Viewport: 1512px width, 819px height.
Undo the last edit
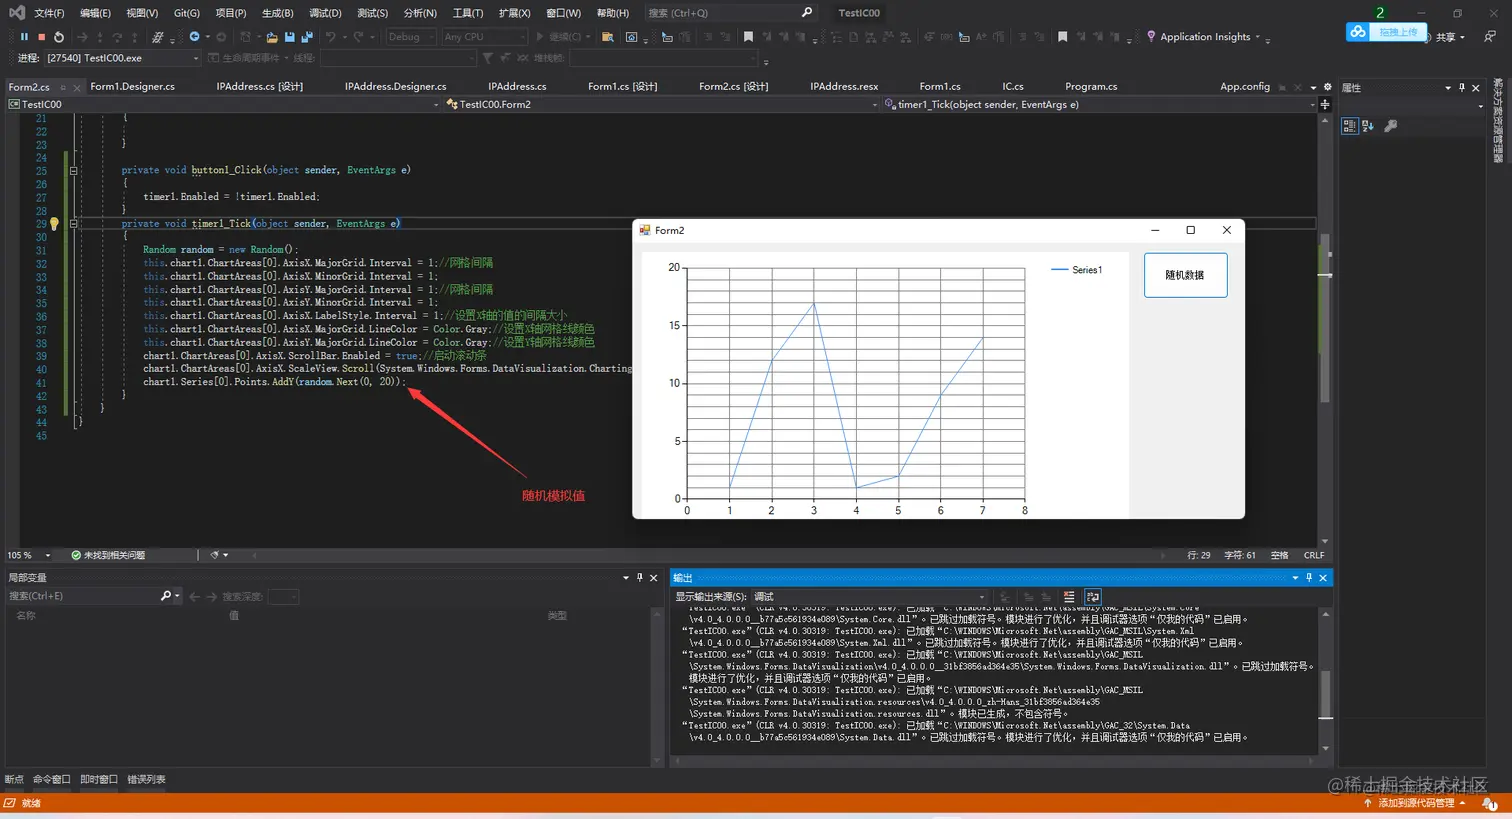click(330, 37)
